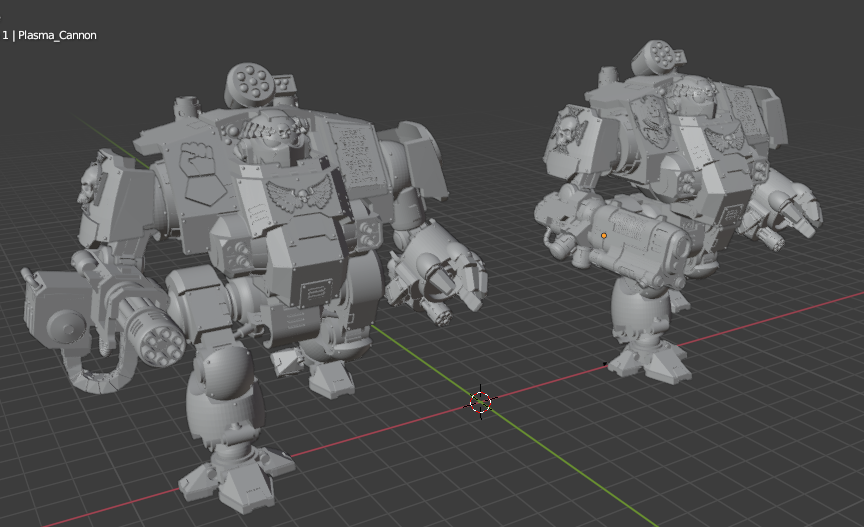Click the skull shield on the right dreadnought's shoulder
Viewport: 864px width, 527px height.
point(570,132)
